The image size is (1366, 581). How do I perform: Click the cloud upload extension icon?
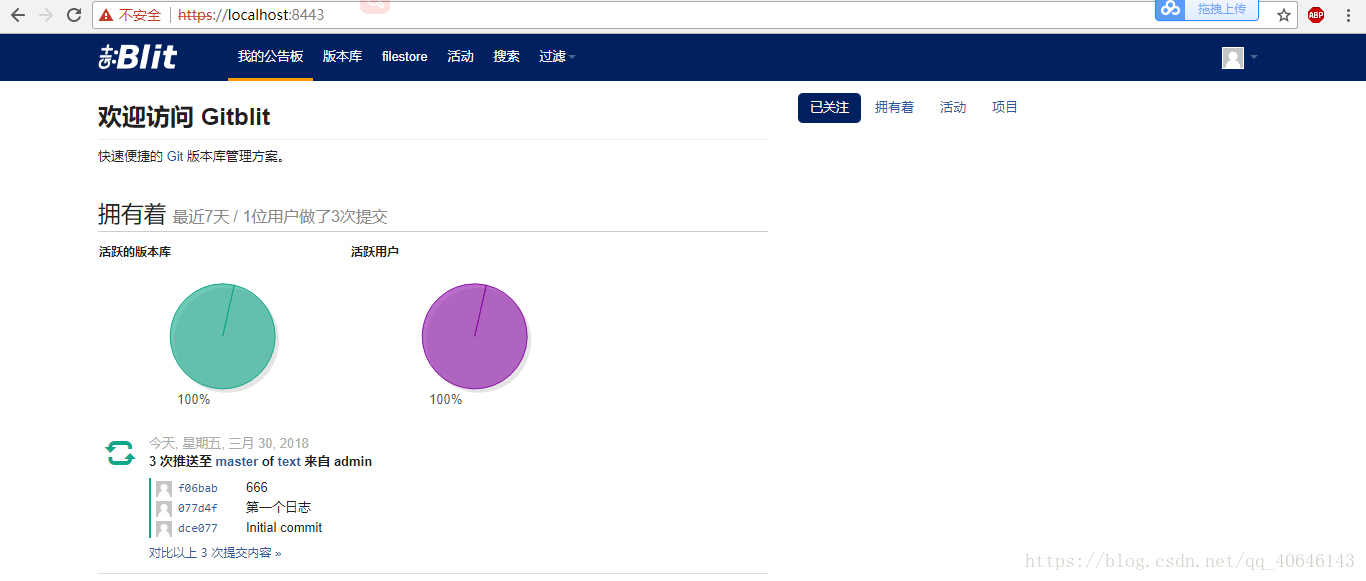pos(1170,9)
